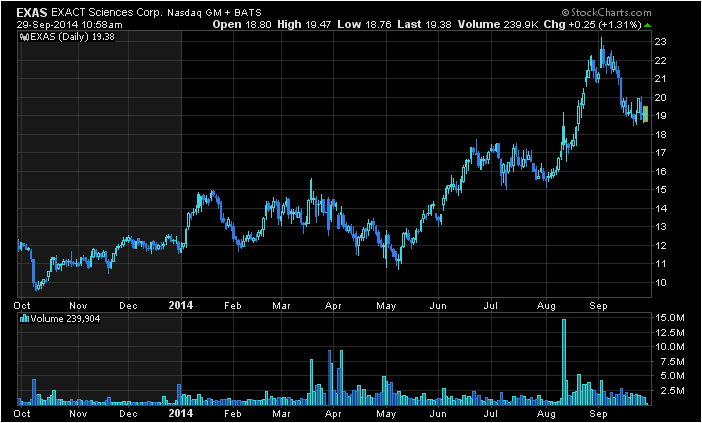Click the Dec label under the price chart
This screenshot has height=423, width=702.
click(x=128, y=306)
